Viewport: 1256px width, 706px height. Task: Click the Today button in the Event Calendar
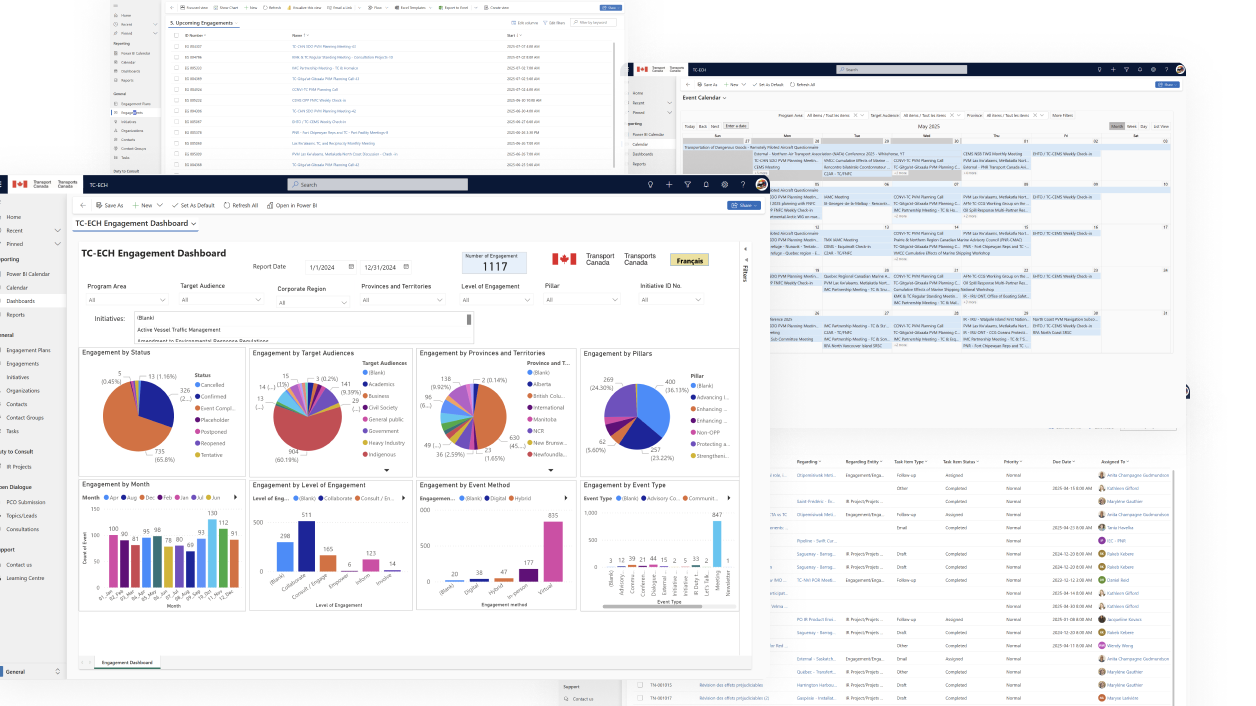690,127
